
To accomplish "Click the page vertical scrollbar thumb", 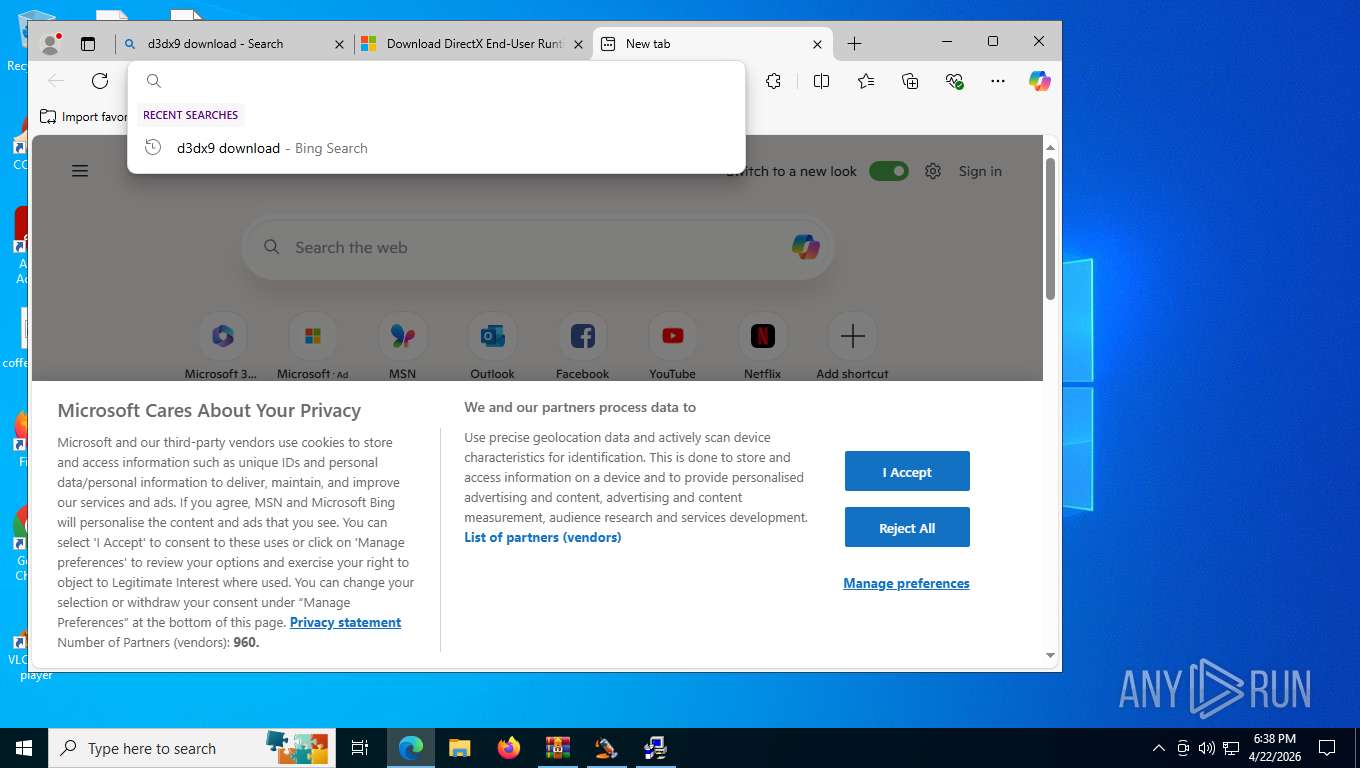I will tap(1050, 228).
